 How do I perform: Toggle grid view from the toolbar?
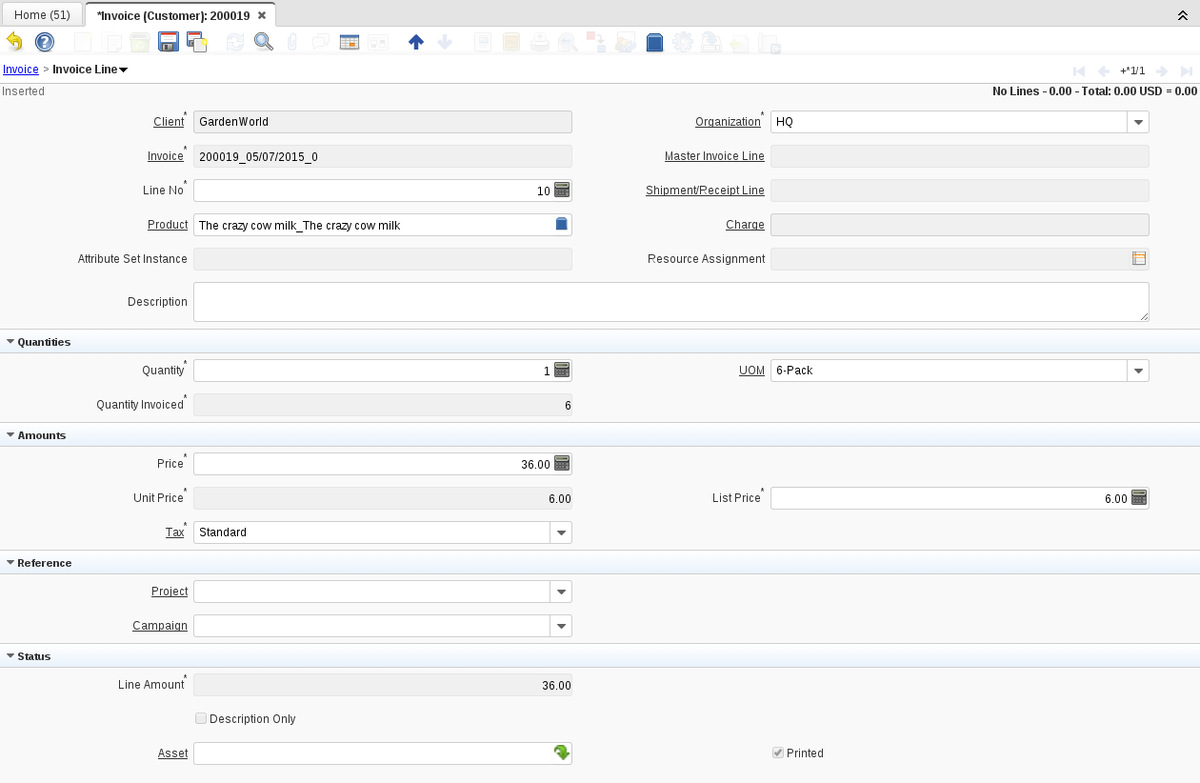[349, 42]
